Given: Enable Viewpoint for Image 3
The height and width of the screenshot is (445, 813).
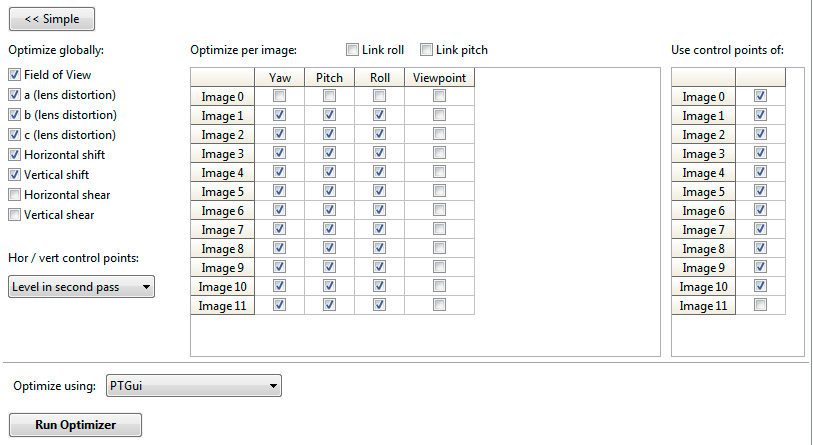Looking at the screenshot, I should click(x=439, y=153).
